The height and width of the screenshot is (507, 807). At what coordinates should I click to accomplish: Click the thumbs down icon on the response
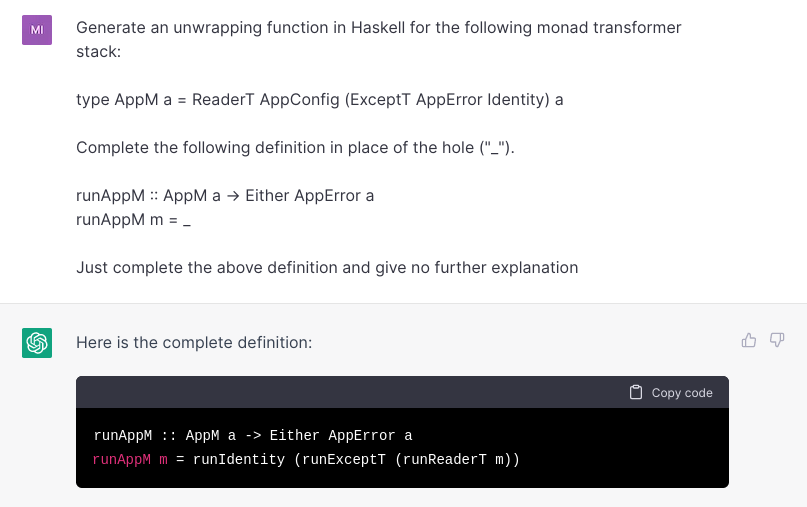click(777, 341)
